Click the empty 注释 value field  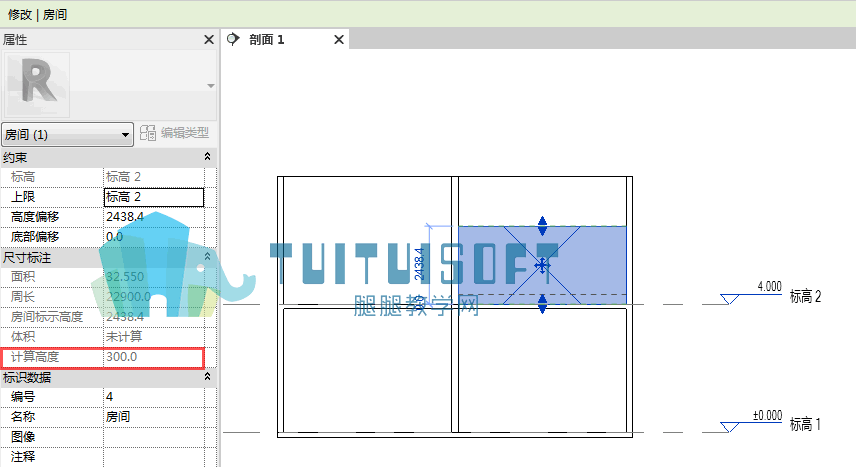[x=154, y=457]
